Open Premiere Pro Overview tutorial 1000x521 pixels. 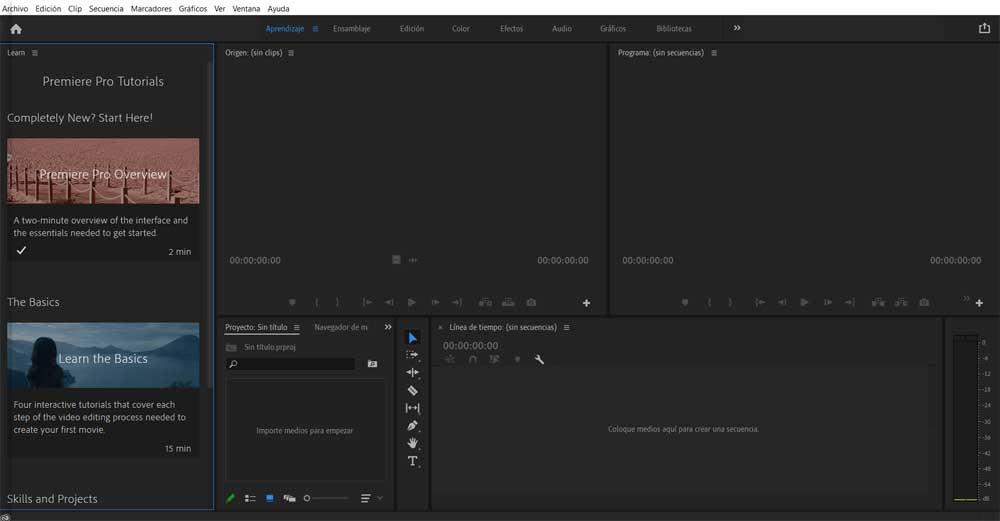(103, 172)
